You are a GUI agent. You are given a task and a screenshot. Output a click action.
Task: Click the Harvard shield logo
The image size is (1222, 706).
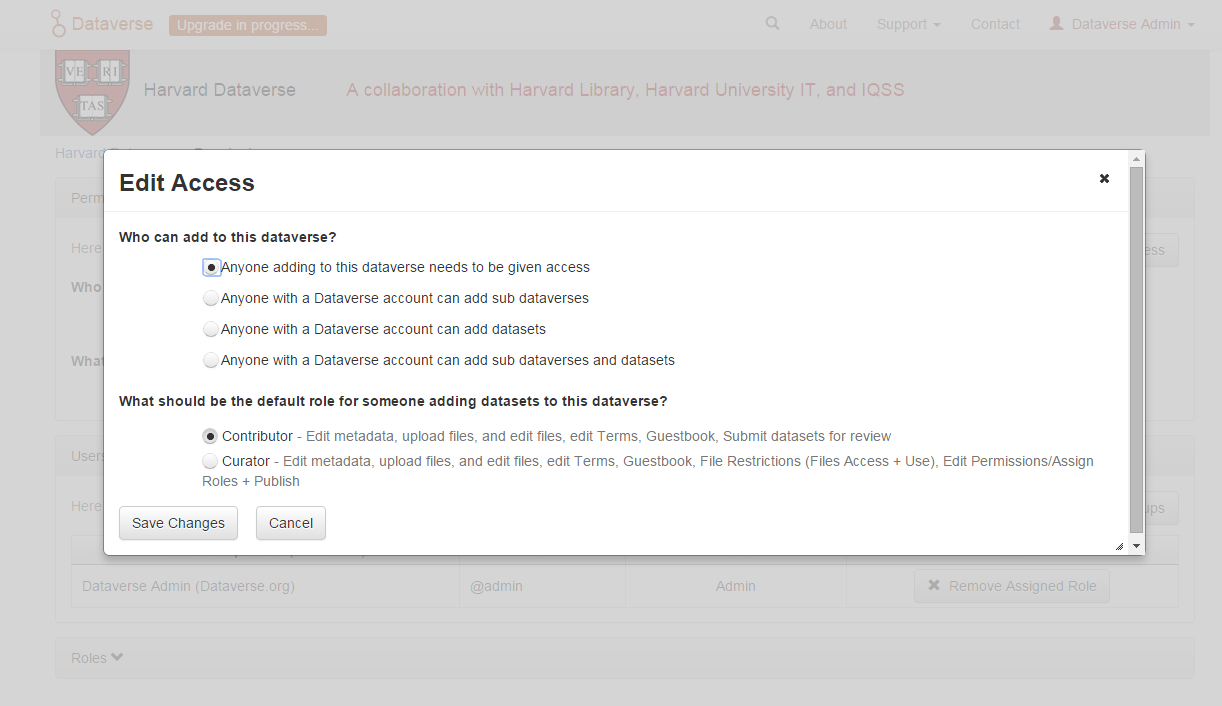pyautogui.click(x=92, y=91)
